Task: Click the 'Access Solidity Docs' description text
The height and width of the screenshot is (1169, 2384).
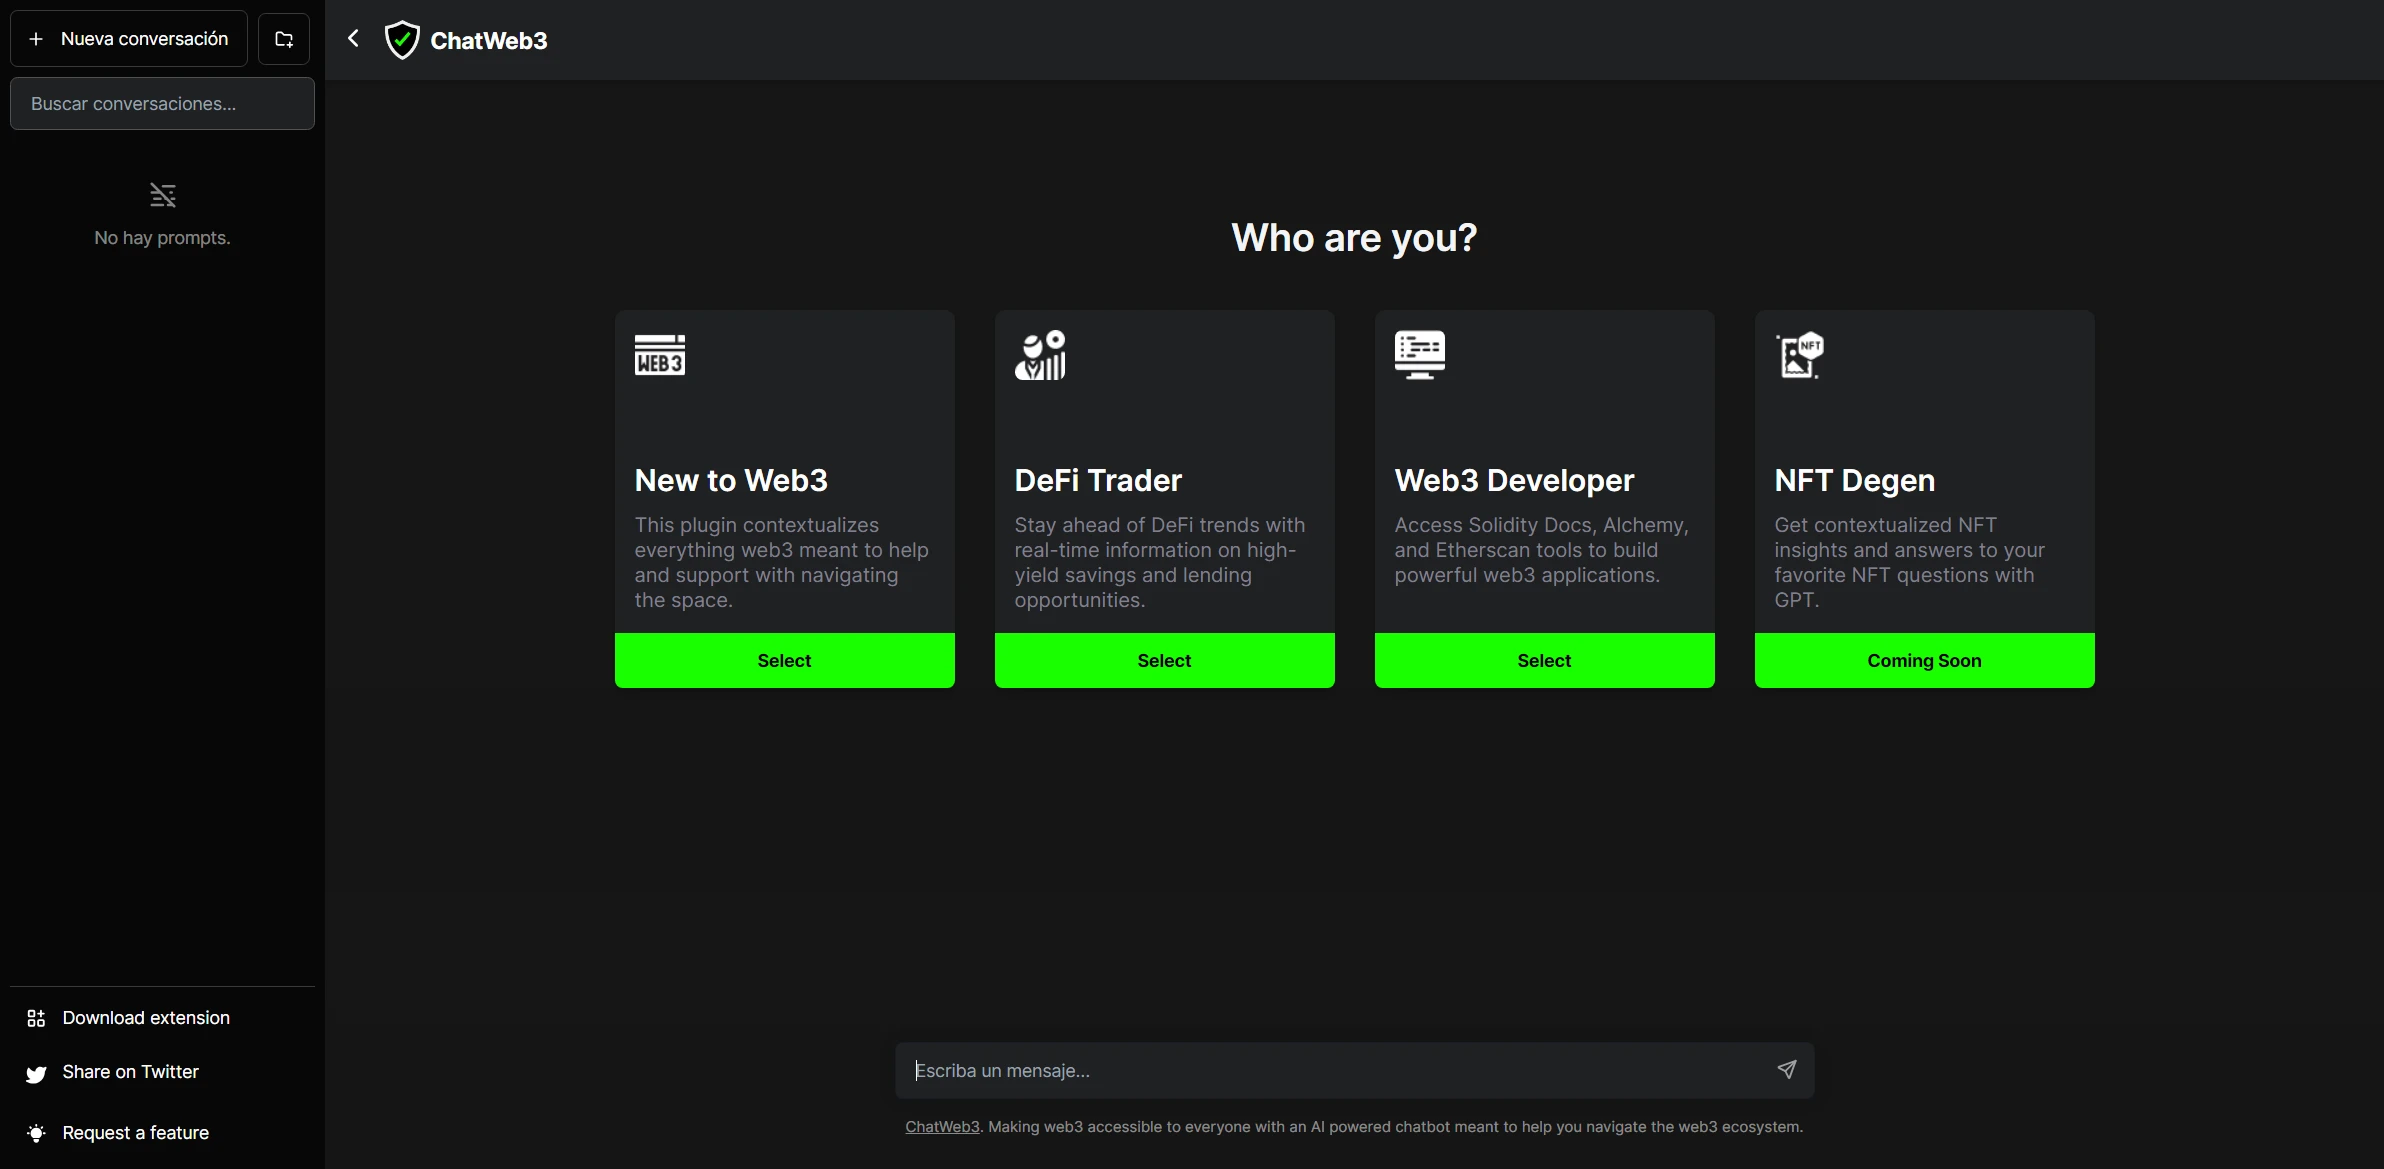Action: [x=1541, y=550]
